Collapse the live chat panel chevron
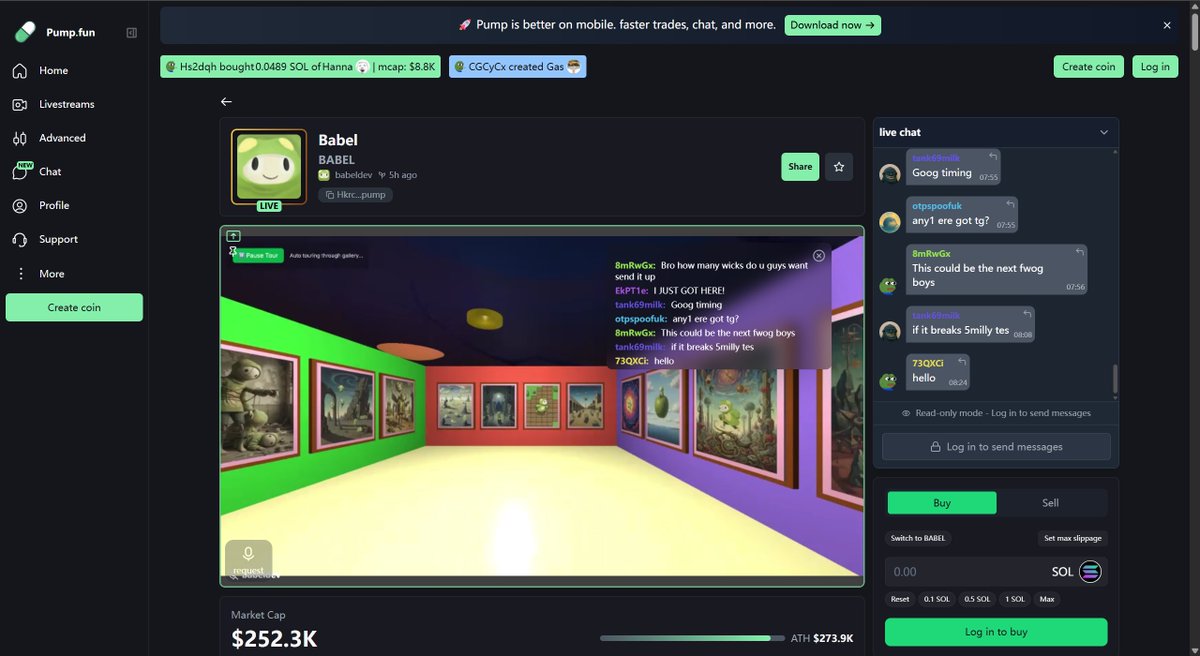 pos(1104,132)
